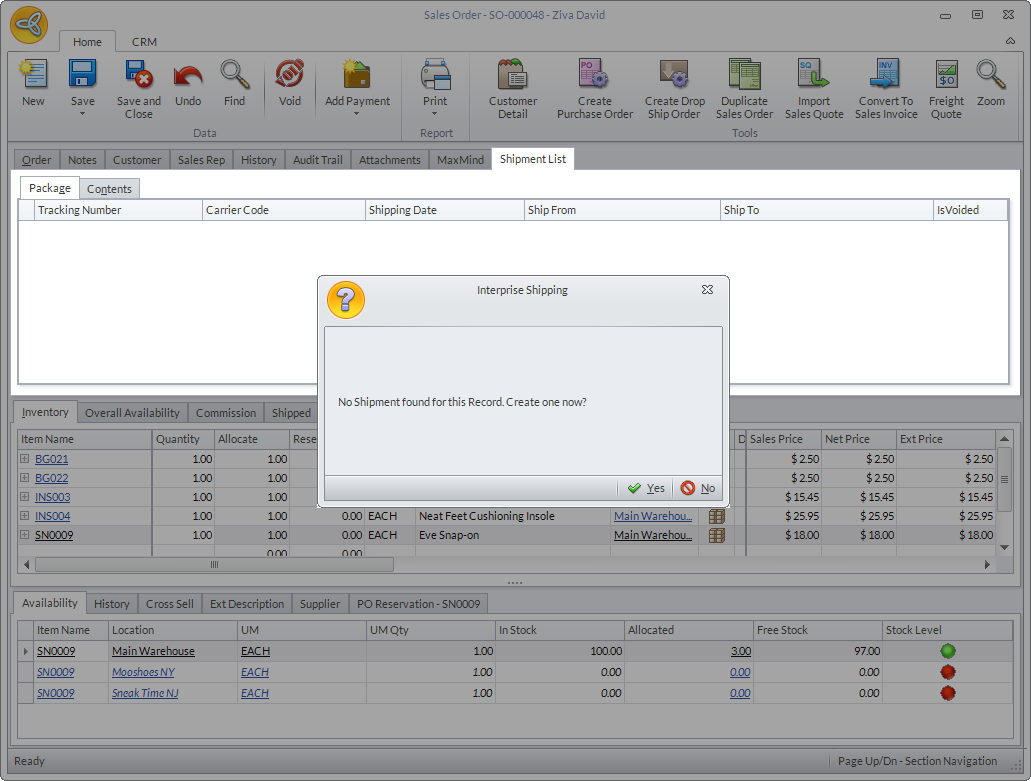Viewport: 1031px width, 781px height.
Task: Open the Add Payment dropdown arrow
Action: click(x=356, y=114)
